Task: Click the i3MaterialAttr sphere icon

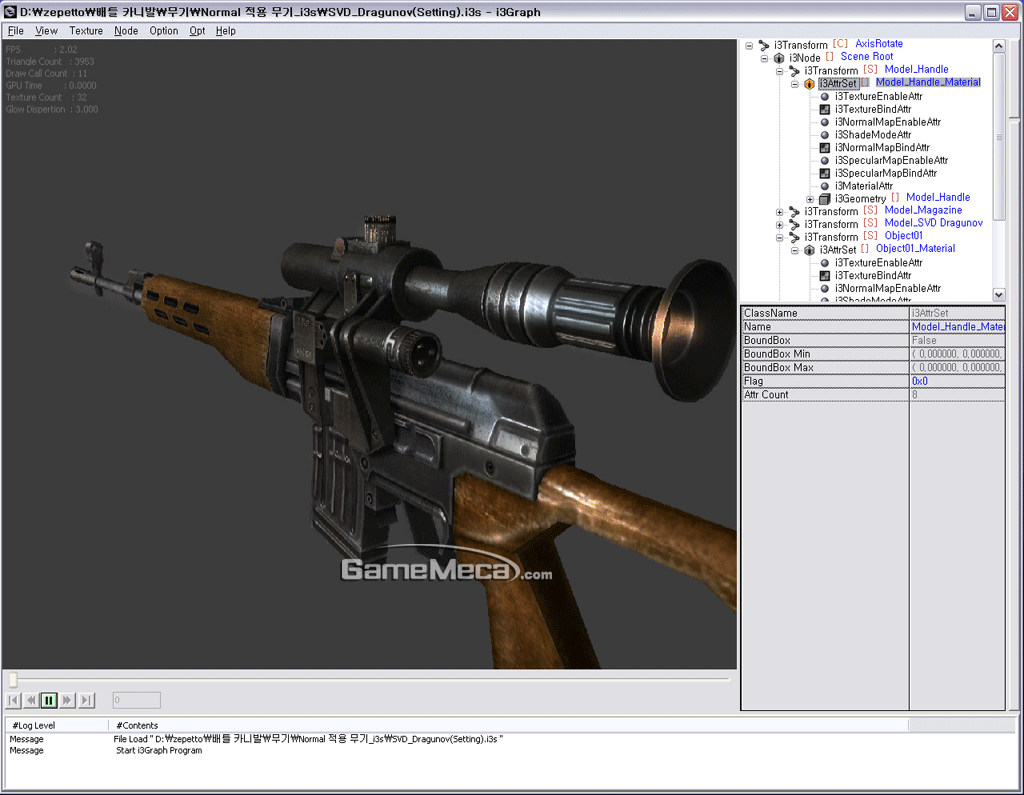Action: click(825, 186)
